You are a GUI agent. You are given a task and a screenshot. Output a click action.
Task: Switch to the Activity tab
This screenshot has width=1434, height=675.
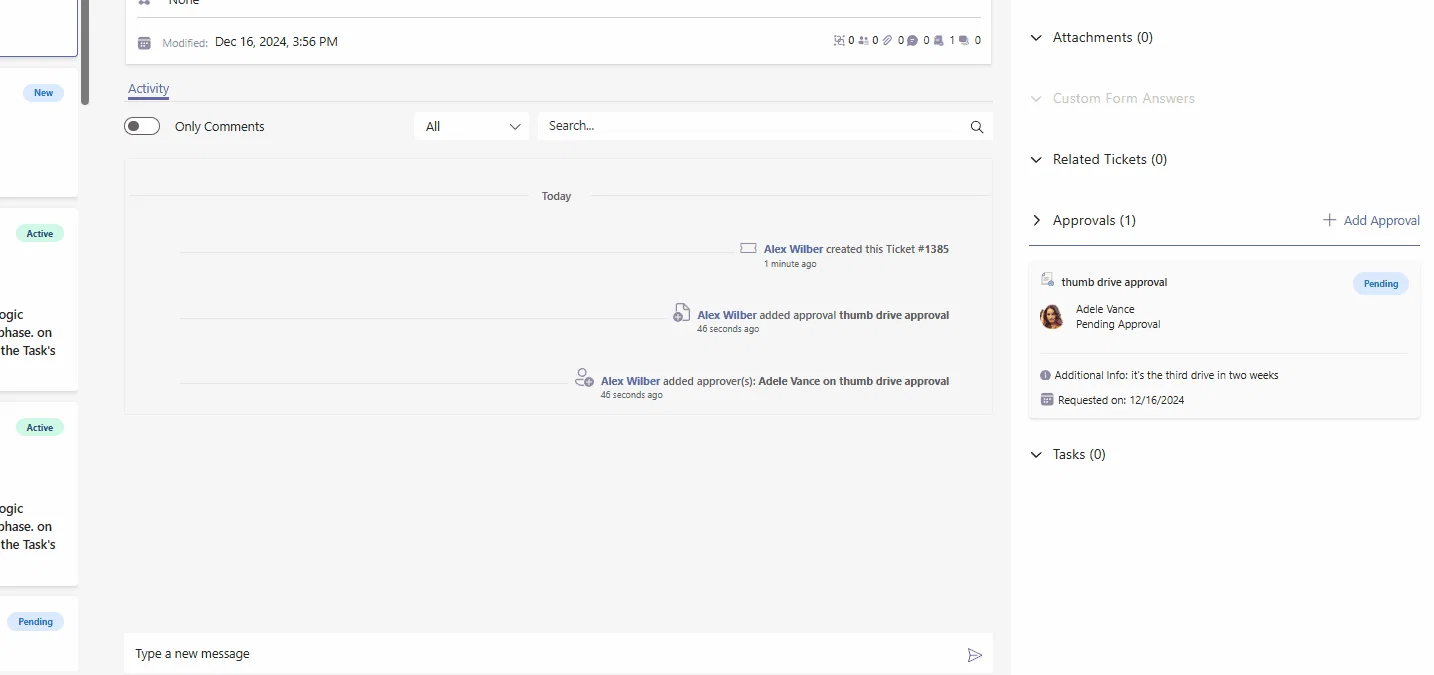point(148,89)
